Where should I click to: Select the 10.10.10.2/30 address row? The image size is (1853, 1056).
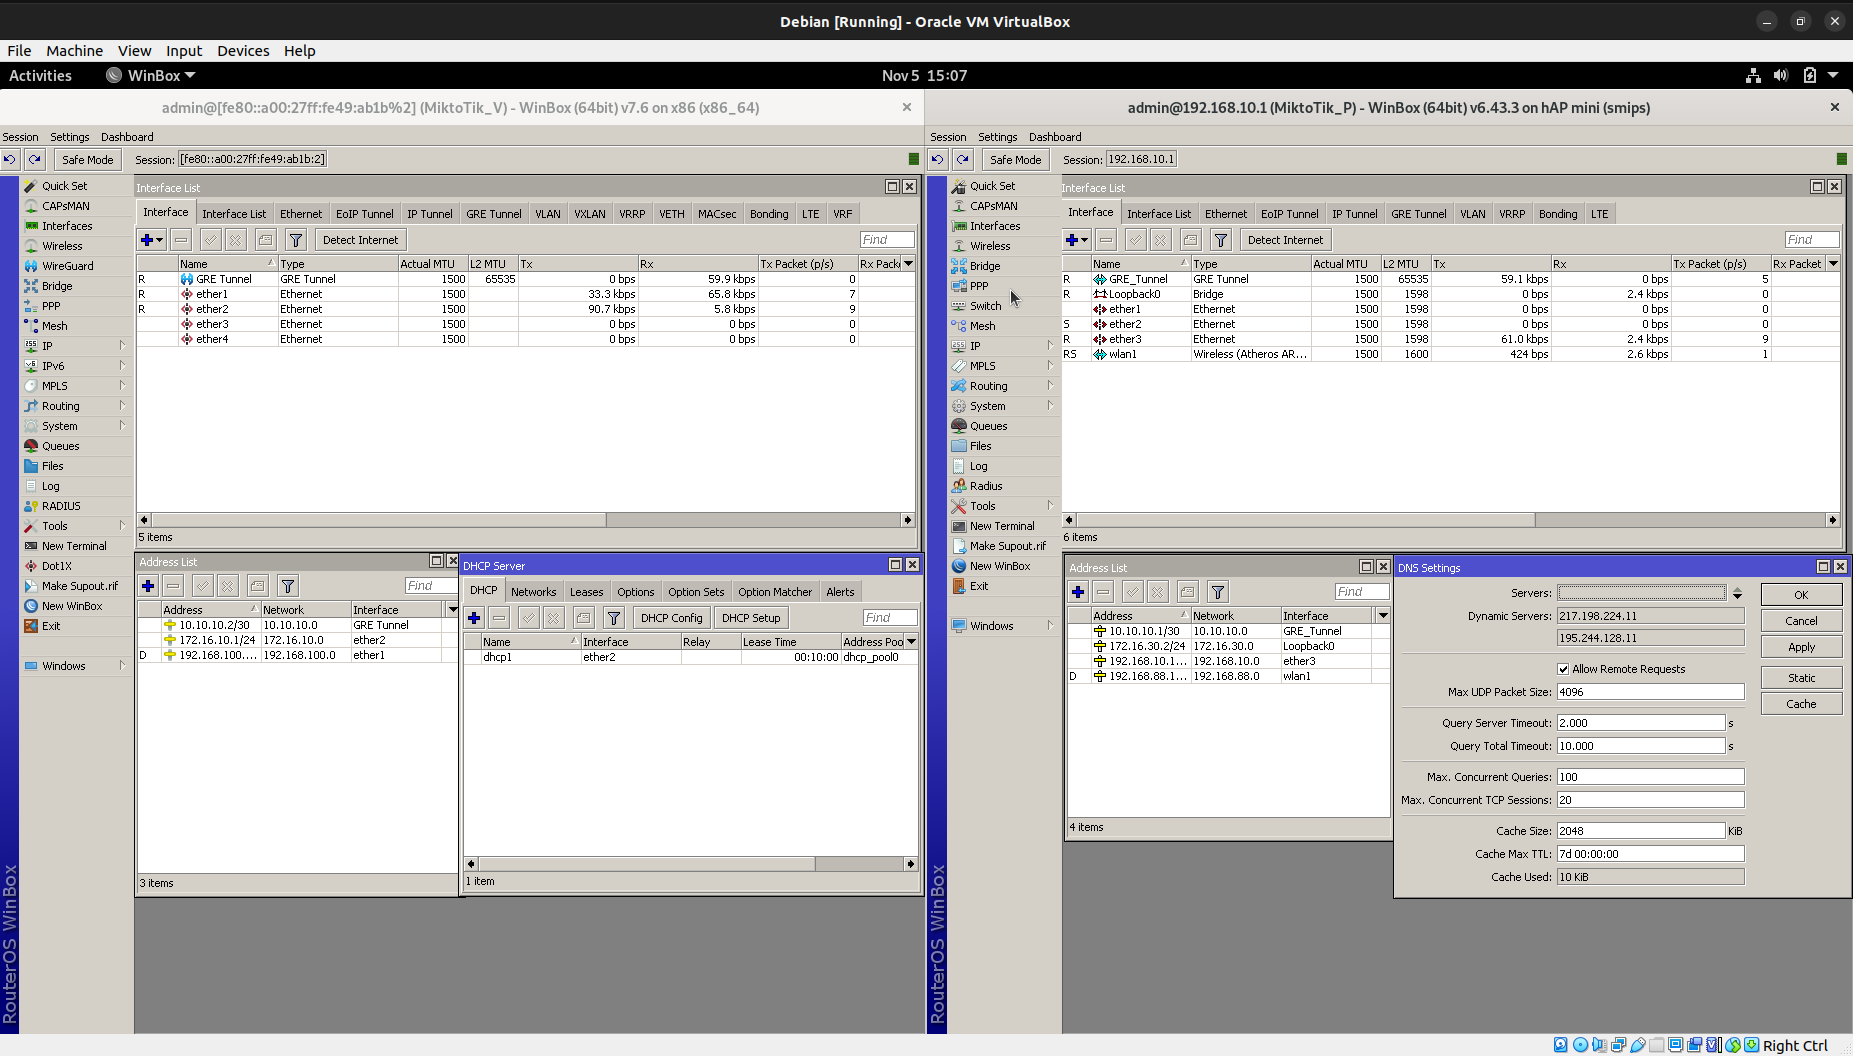pos(297,625)
